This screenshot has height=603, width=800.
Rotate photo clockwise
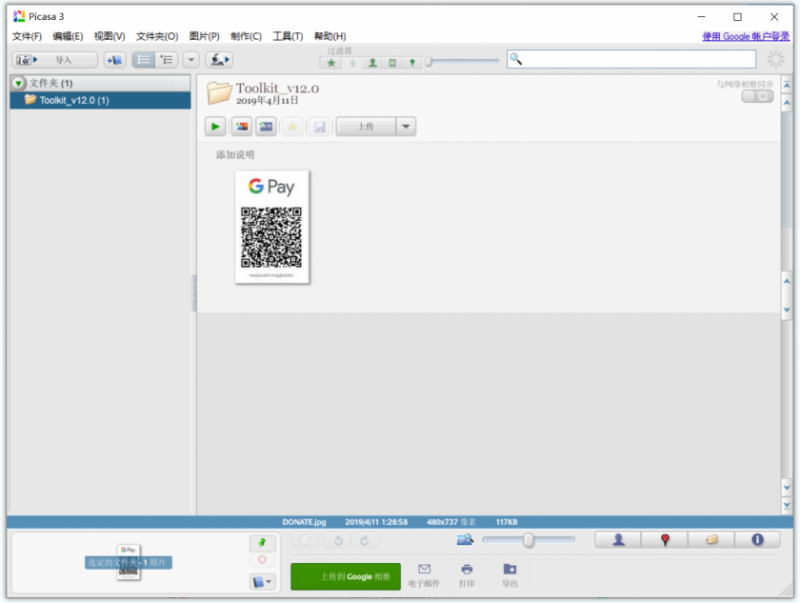pos(364,540)
